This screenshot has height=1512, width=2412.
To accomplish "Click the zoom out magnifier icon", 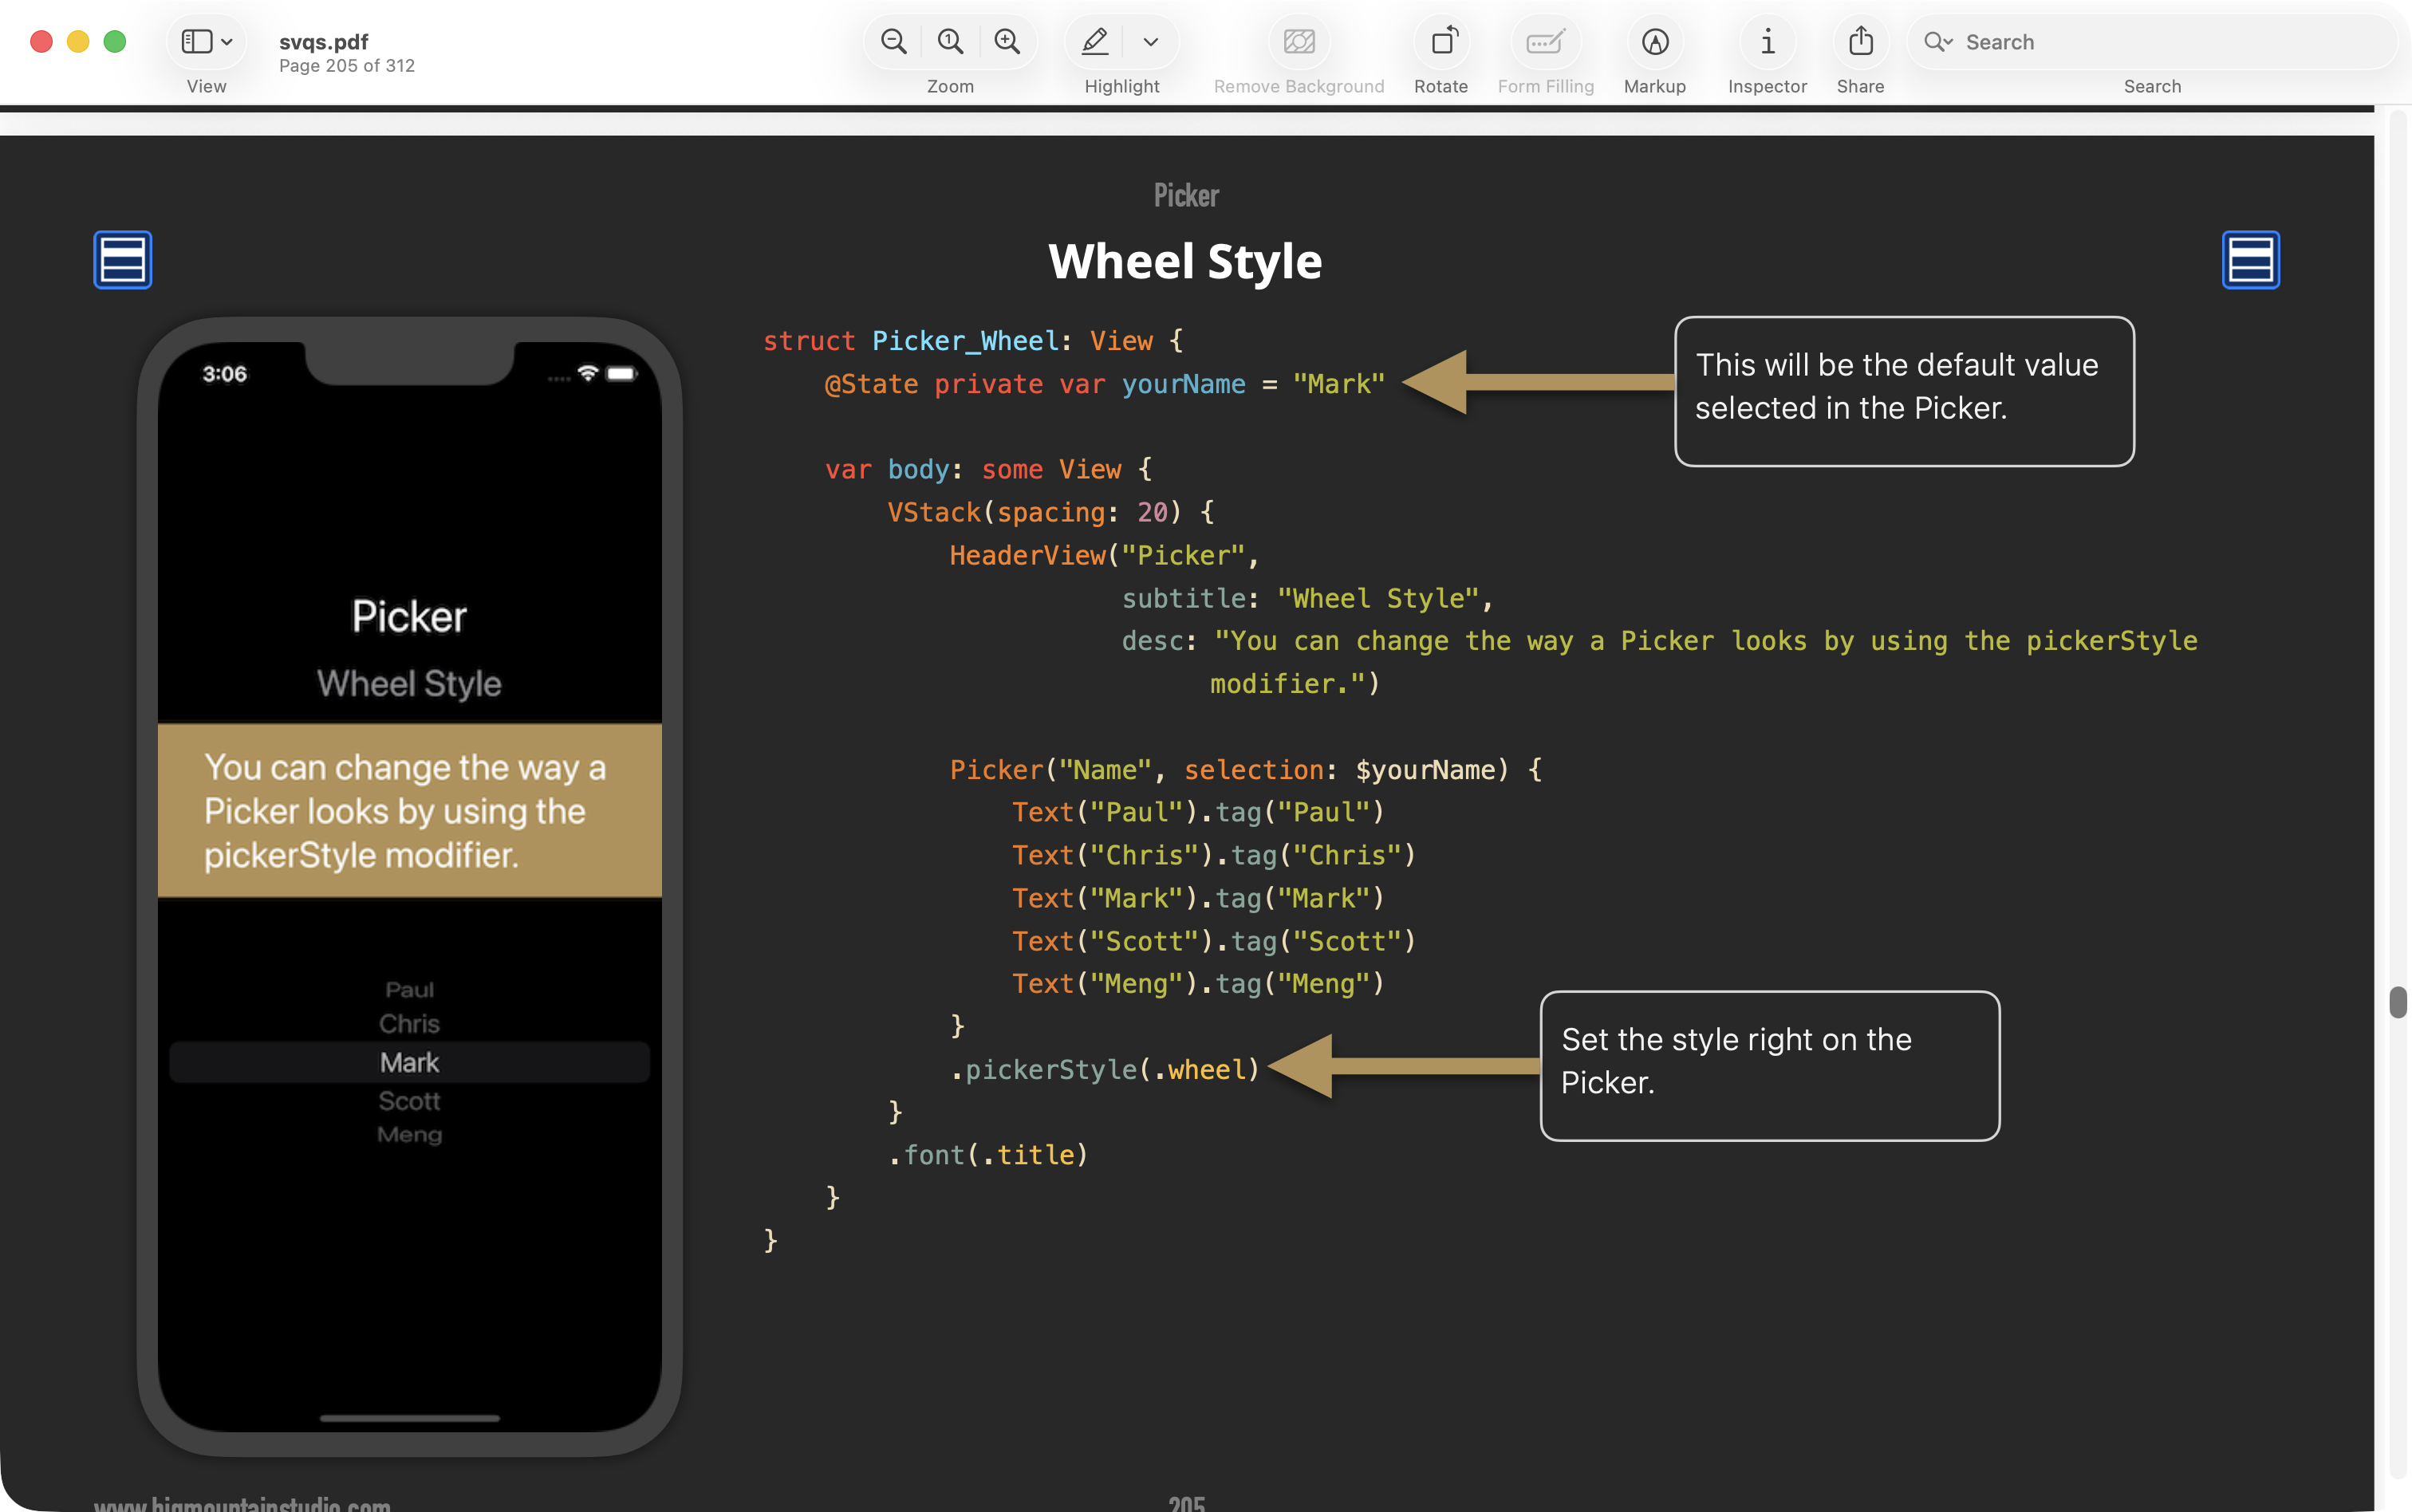I will coord(893,42).
